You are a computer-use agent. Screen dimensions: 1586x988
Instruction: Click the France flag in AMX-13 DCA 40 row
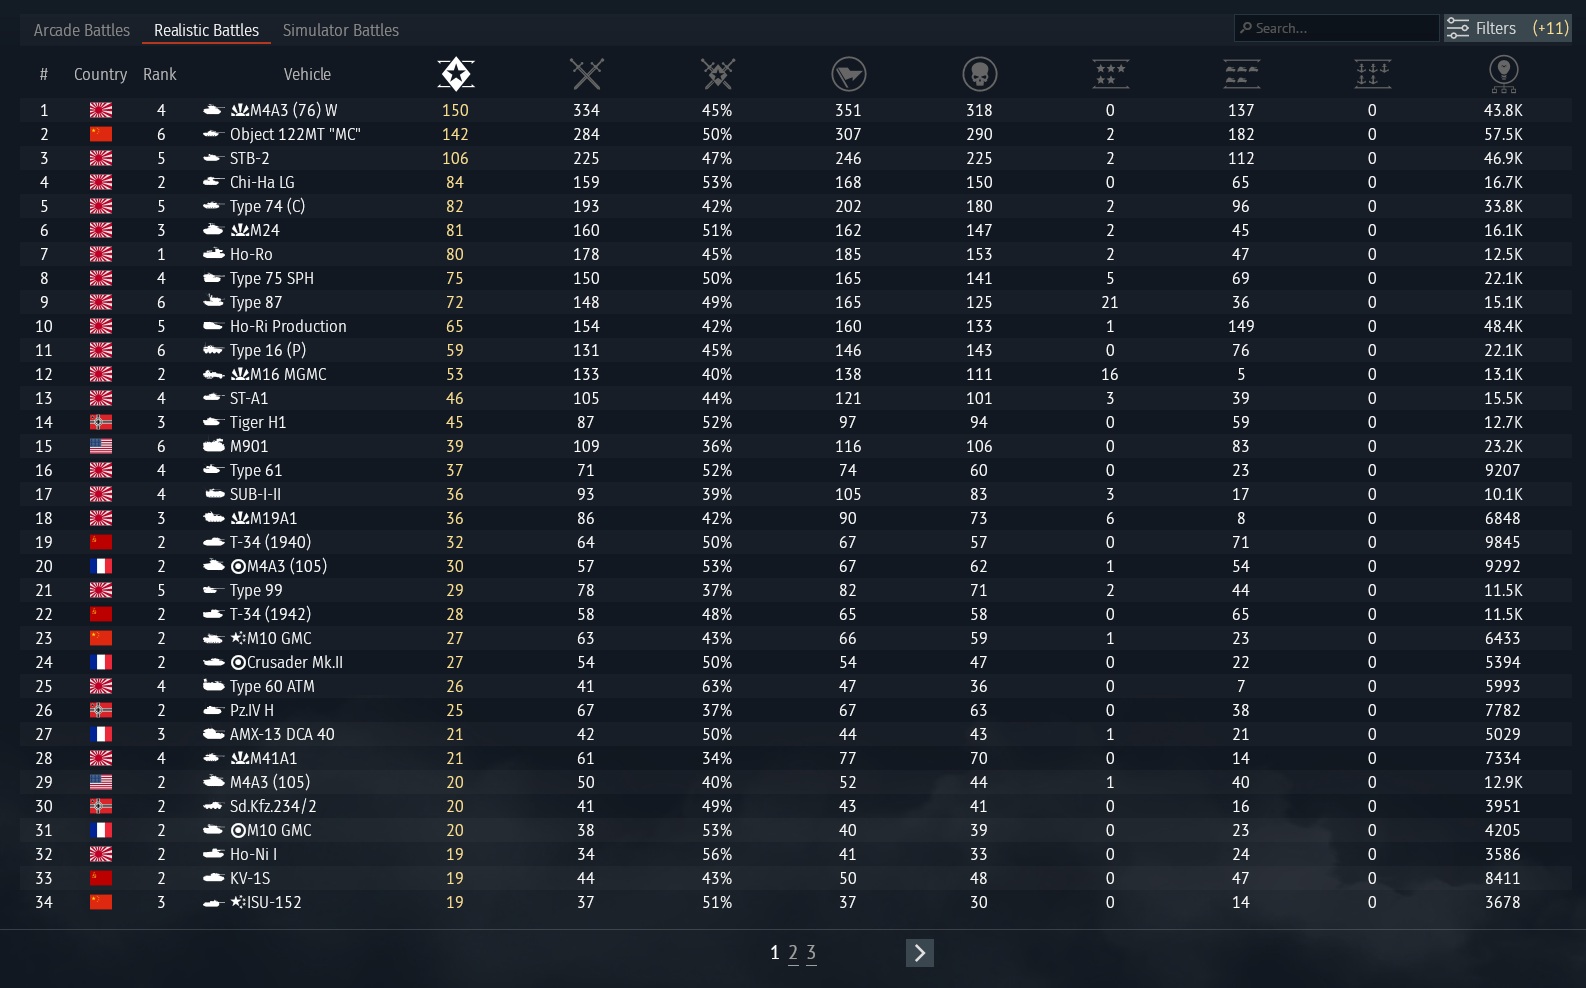pos(101,734)
